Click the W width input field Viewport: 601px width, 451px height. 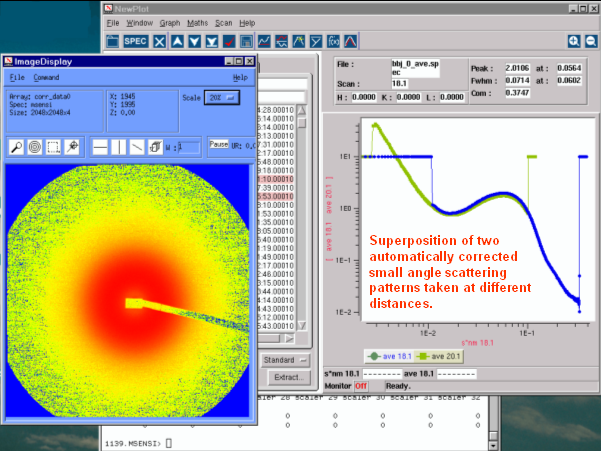[189, 147]
